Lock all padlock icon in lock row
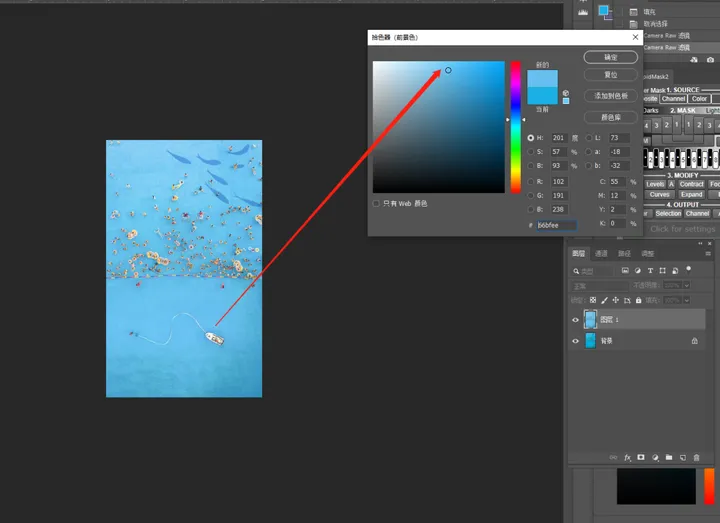720x523 pixels. click(x=638, y=300)
